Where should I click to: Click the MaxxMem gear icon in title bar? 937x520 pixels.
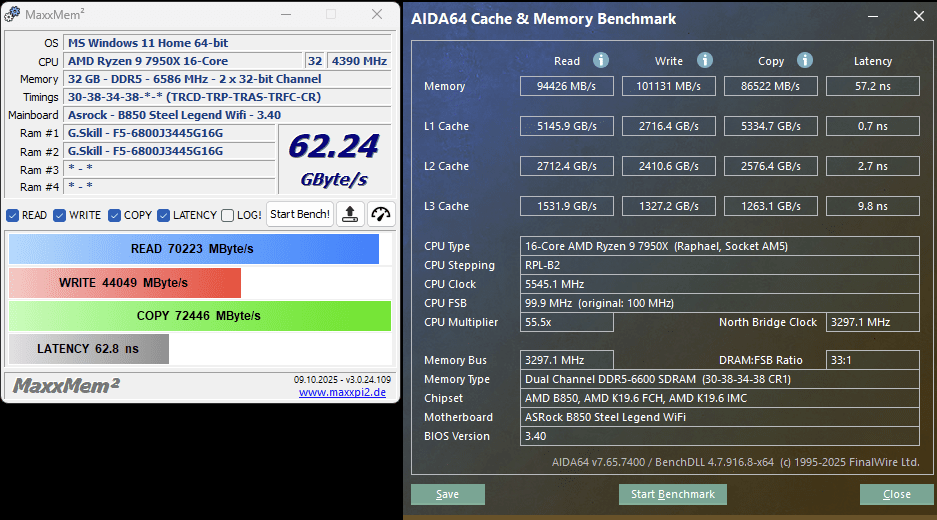pos(12,14)
